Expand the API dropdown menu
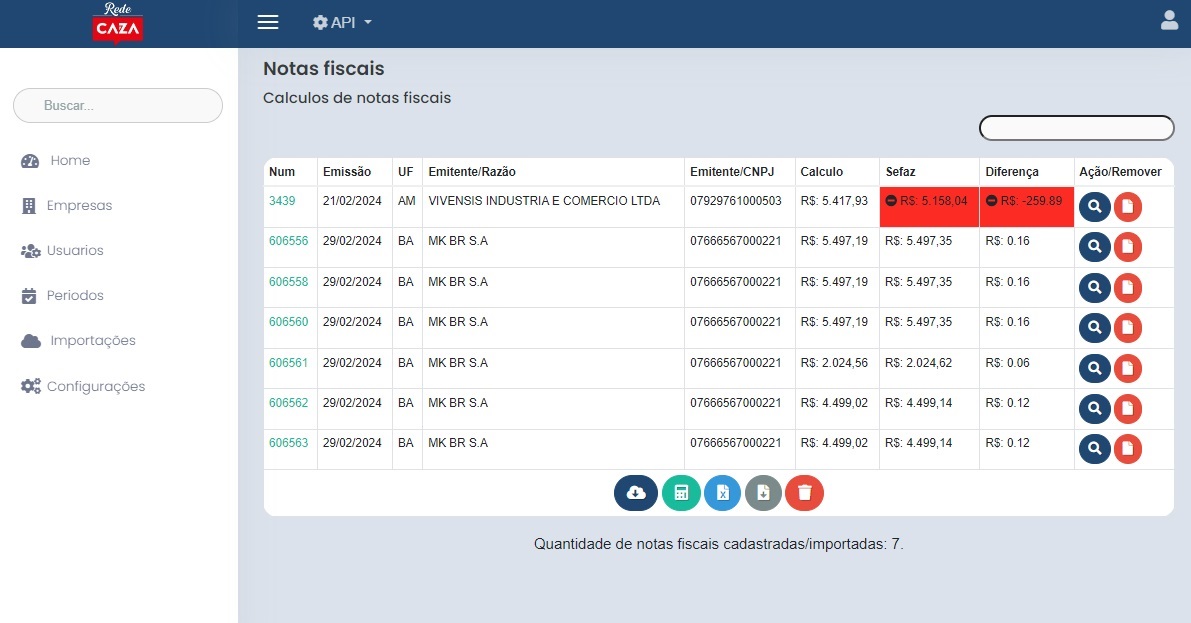1191x623 pixels. [x=342, y=22]
